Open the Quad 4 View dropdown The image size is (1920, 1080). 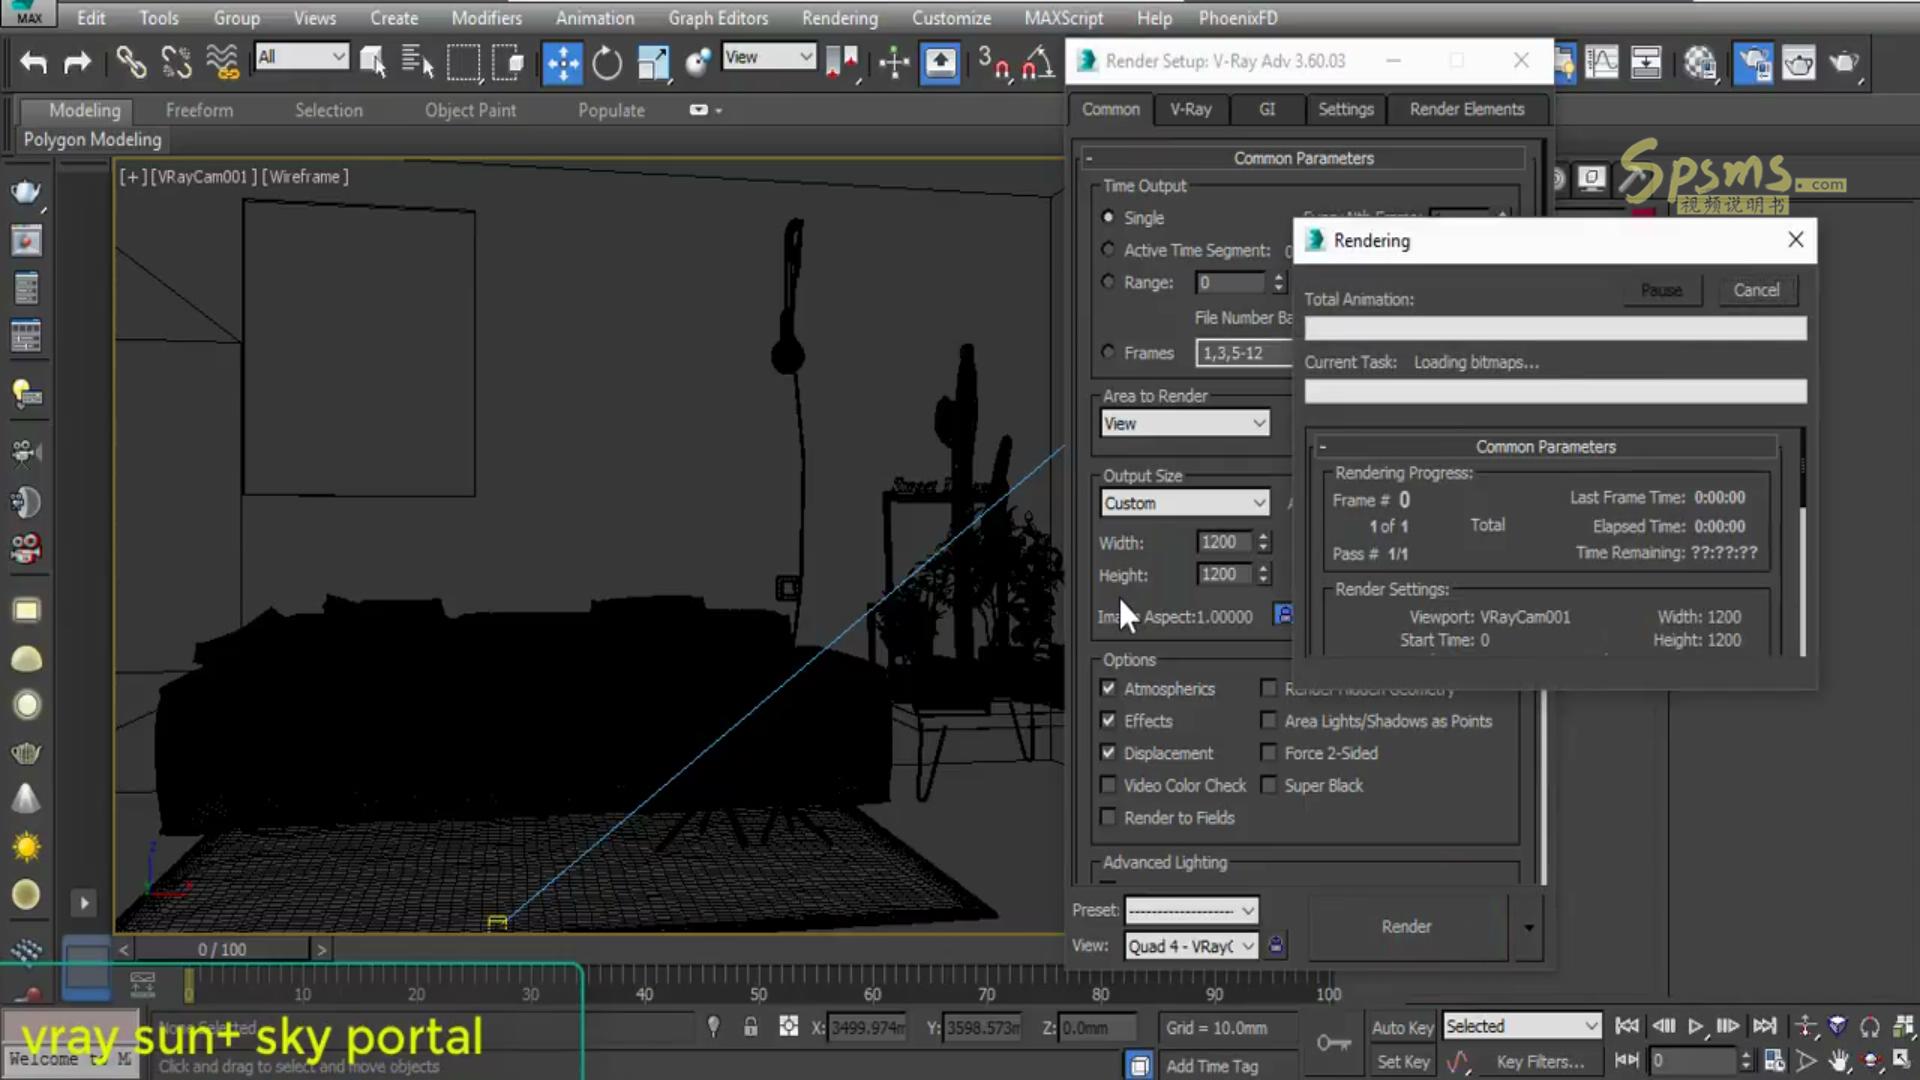click(x=1191, y=946)
